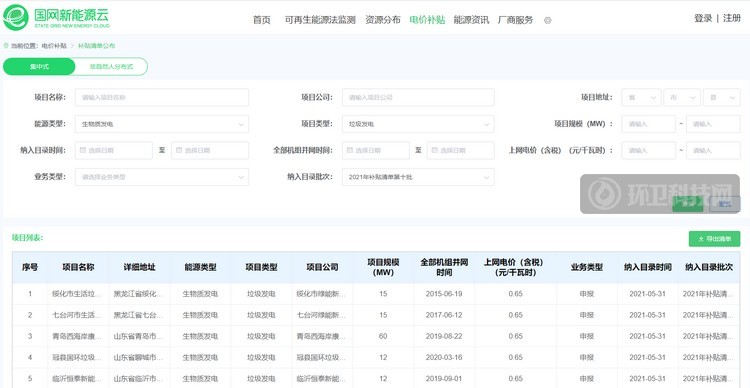Click the grid date cell '2015-06-19'
The height and width of the screenshot is (388, 750).
pyautogui.click(x=444, y=294)
